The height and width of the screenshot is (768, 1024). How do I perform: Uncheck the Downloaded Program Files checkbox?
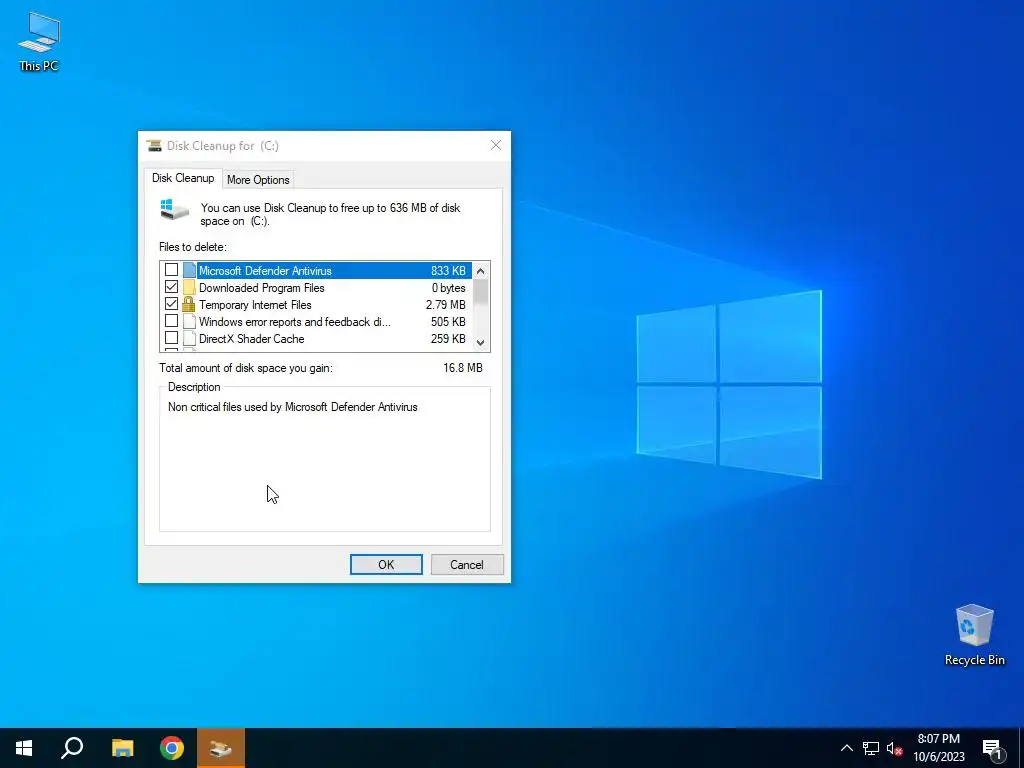171,287
